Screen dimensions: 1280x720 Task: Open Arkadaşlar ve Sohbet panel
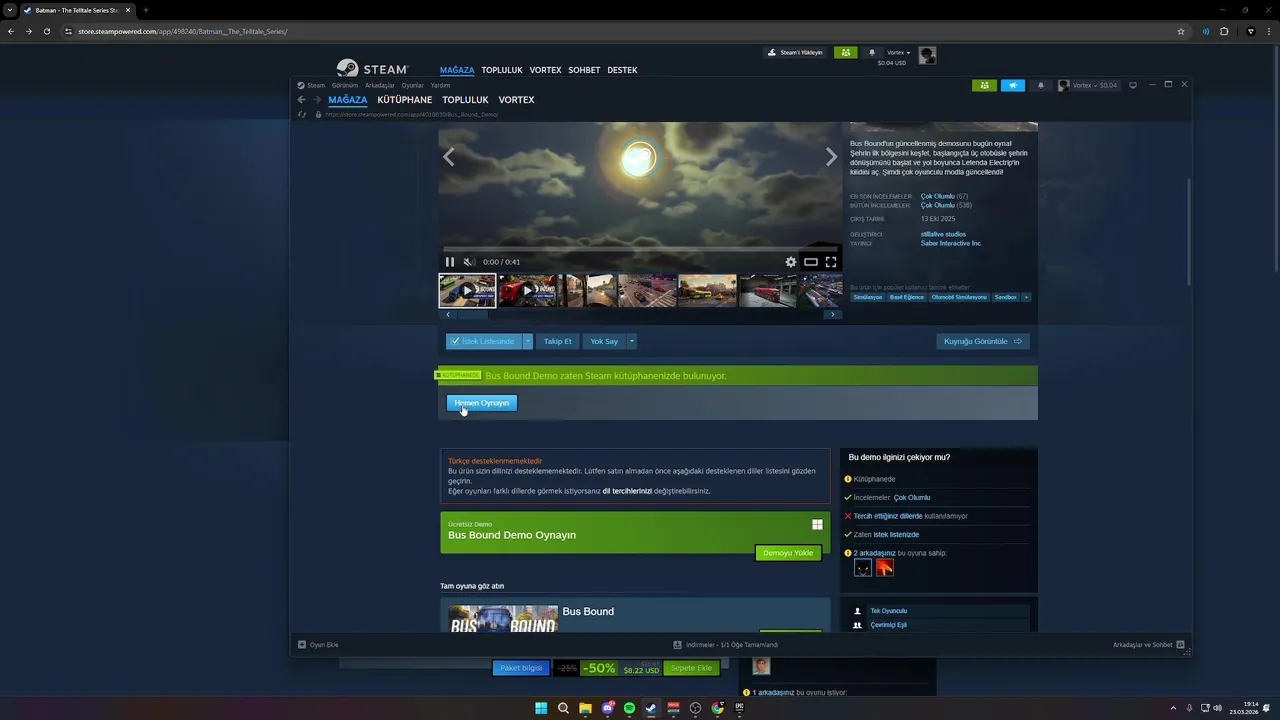(1149, 645)
